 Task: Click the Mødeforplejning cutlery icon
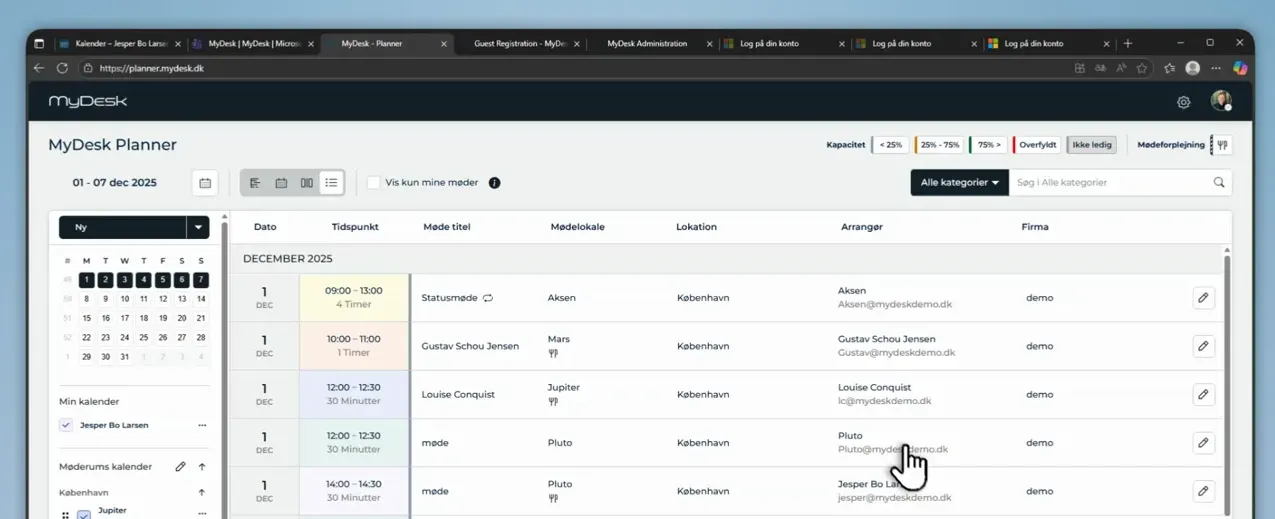pos(1222,145)
